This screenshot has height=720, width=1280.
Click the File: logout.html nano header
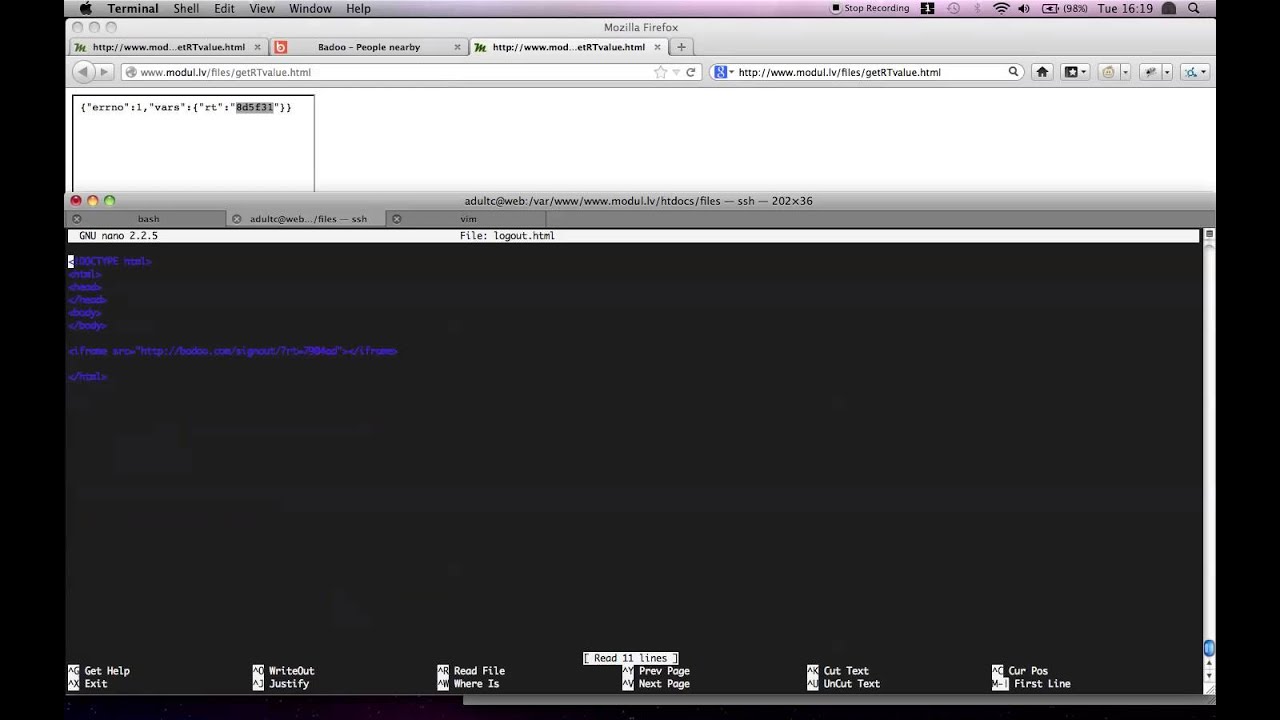point(507,236)
